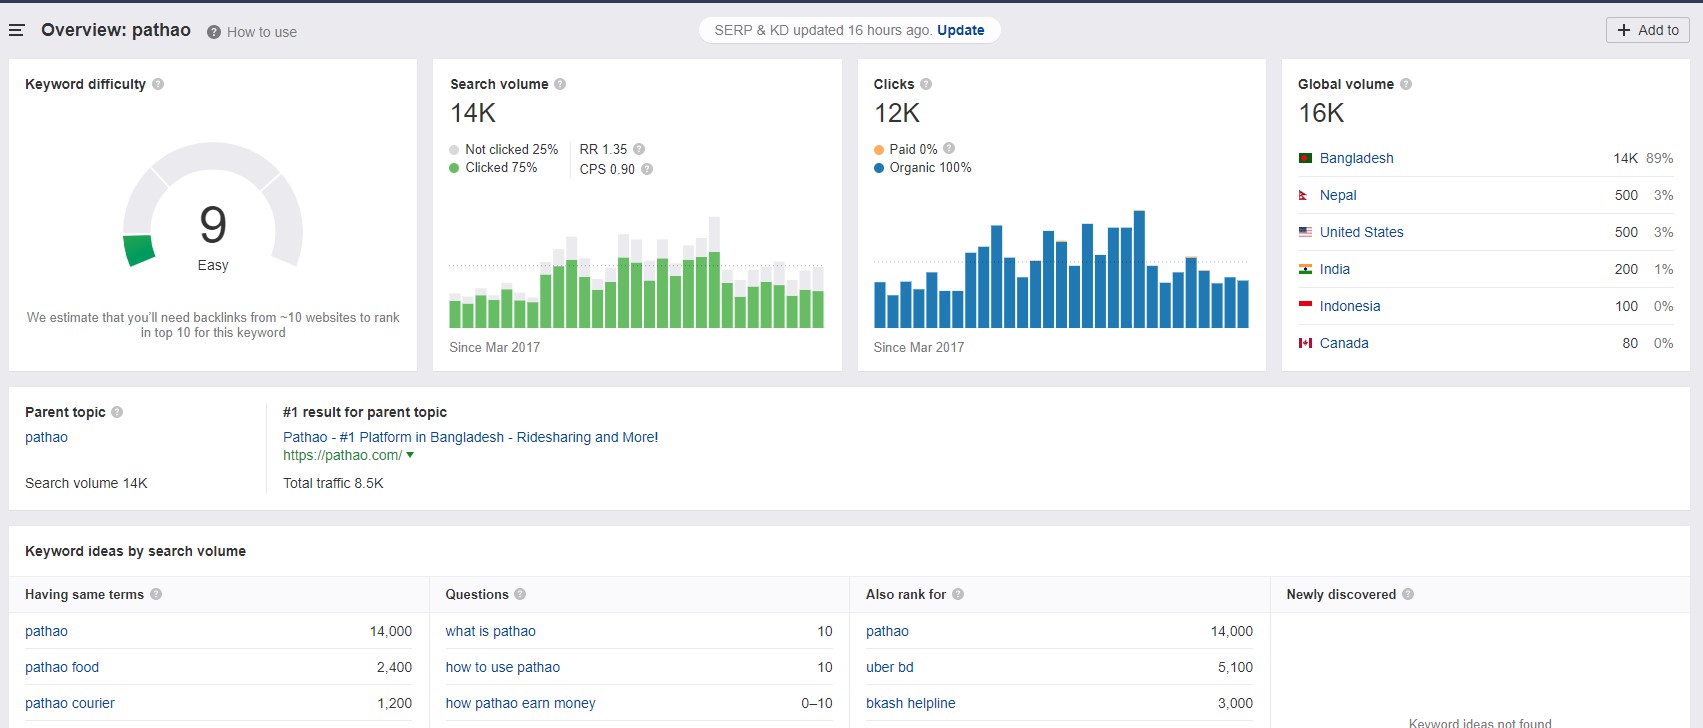Open Indonesia country link
The width and height of the screenshot is (1703, 728).
click(1350, 306)
